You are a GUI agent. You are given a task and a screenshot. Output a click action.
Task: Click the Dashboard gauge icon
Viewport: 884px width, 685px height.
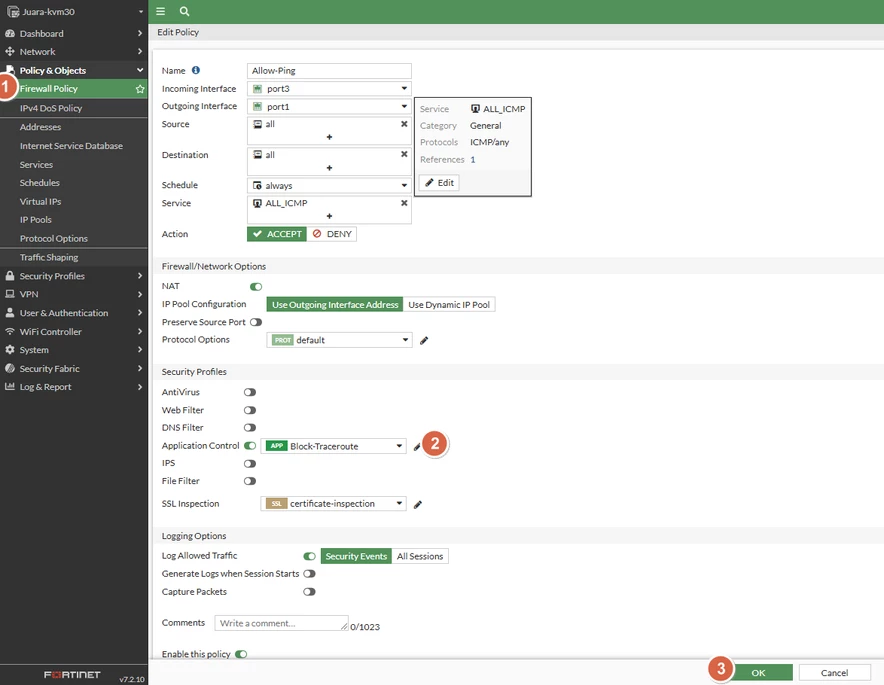pos(10,33)
